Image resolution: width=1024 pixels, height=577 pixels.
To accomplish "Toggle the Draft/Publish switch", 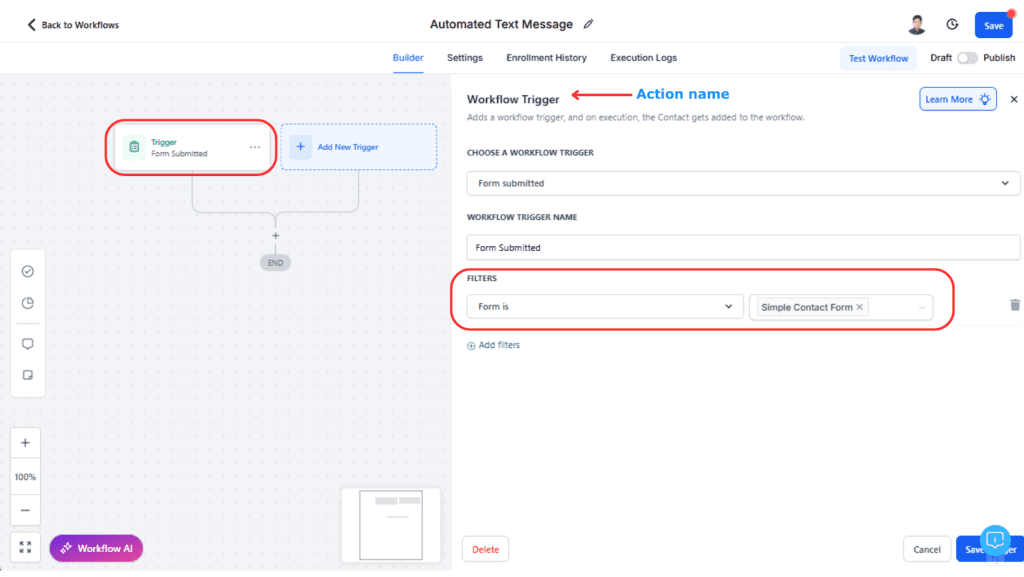I will pos(966,58).
